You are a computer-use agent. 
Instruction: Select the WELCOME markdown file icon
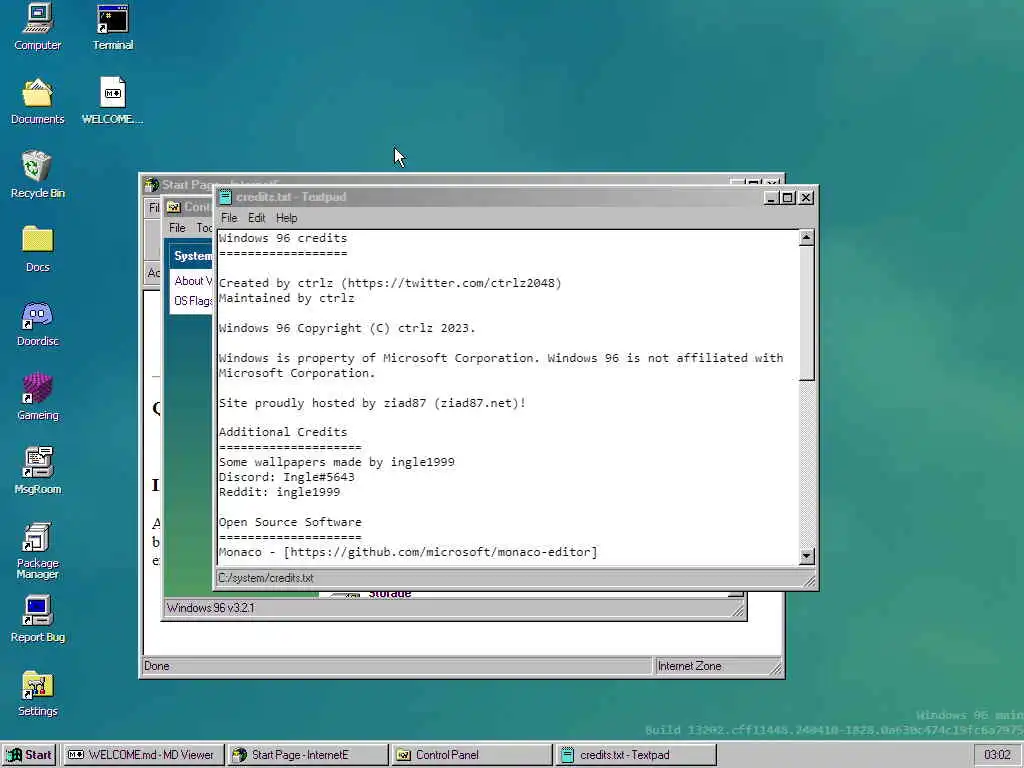tap(112, 101)
